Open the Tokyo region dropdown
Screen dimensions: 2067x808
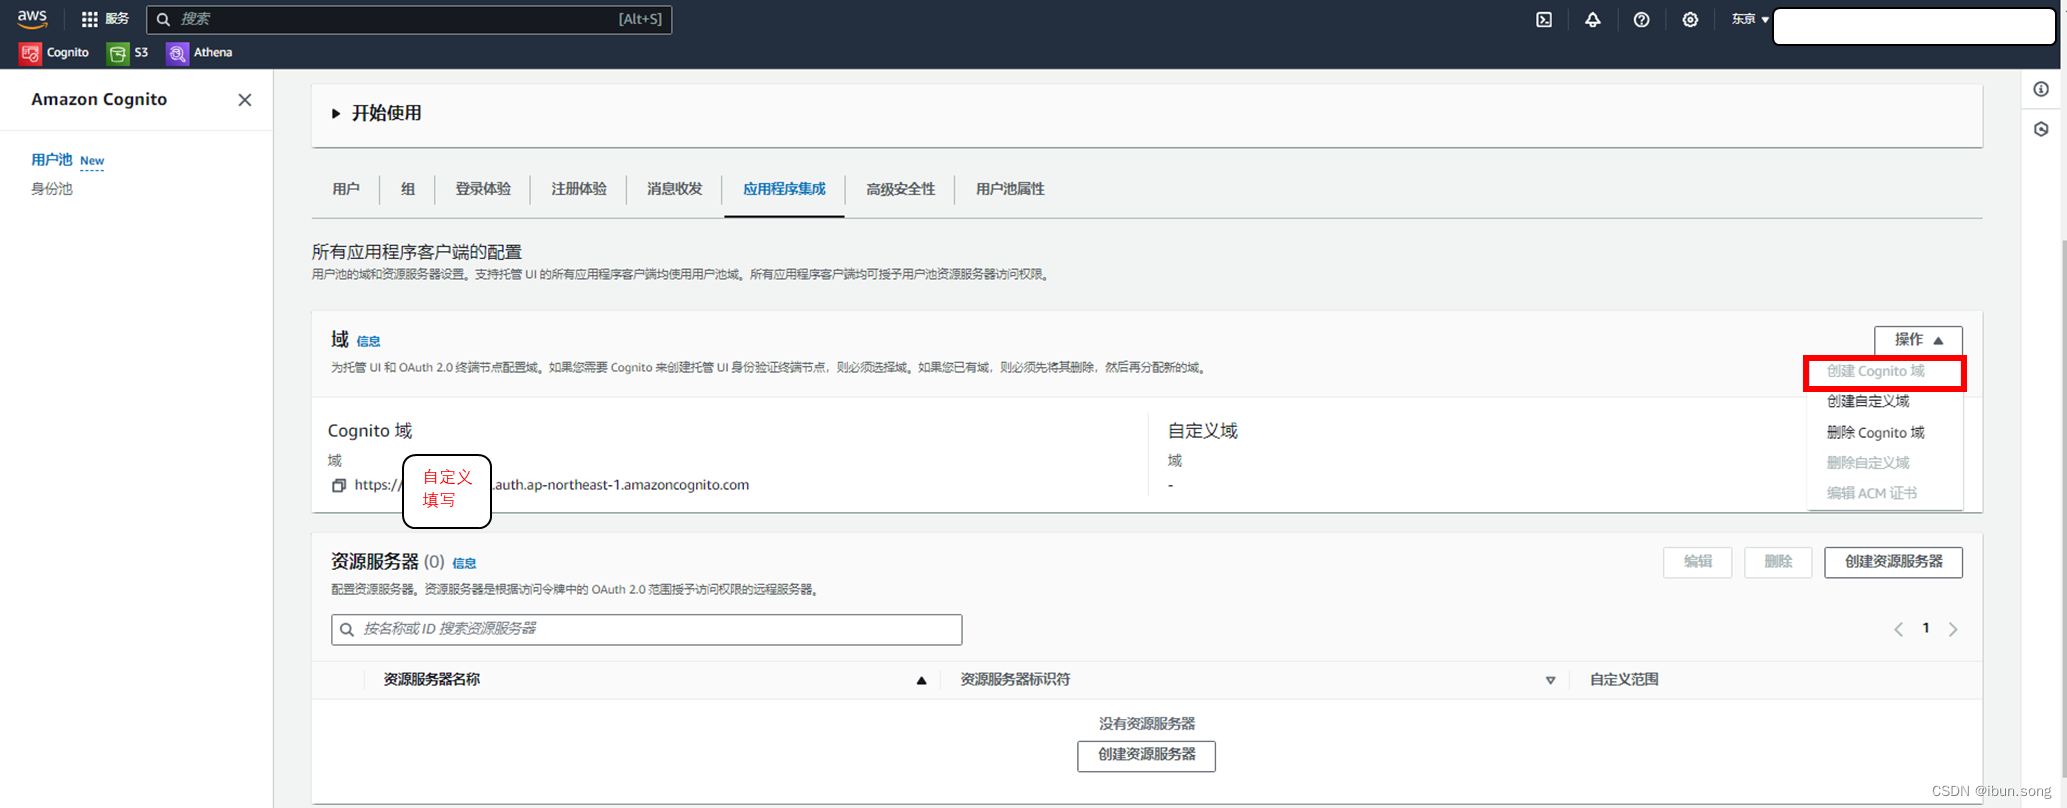pos(1750,19)
